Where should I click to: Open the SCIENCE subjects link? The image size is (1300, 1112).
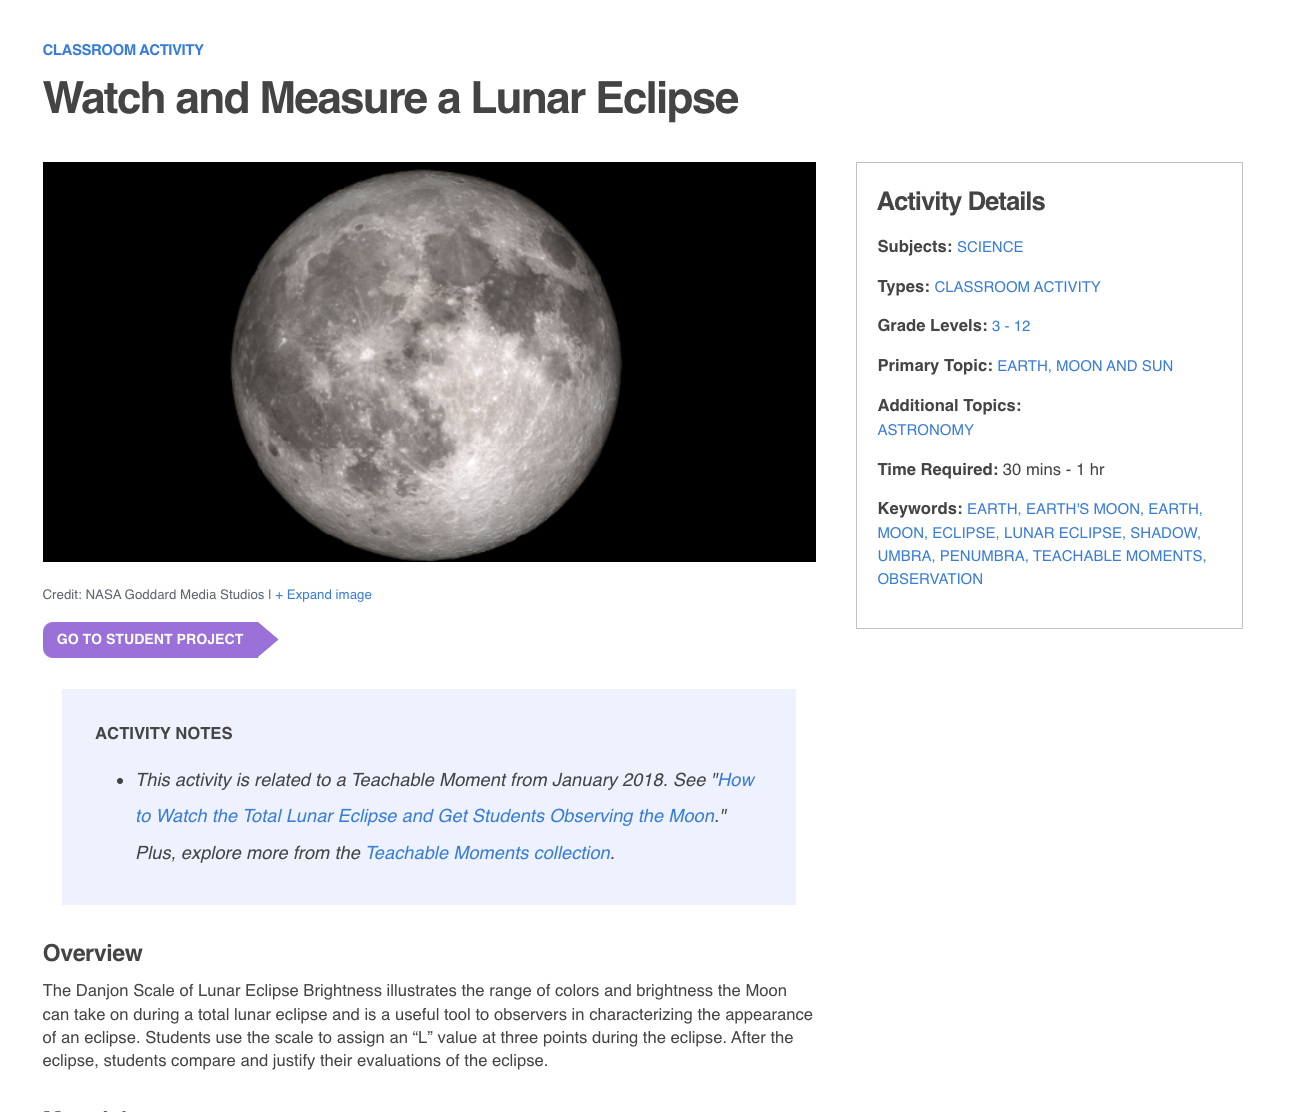(989, 246)
